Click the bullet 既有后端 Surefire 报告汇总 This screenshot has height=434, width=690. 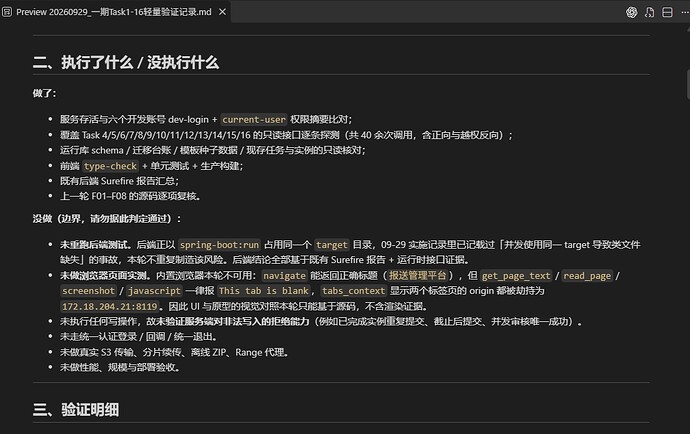point(119,181)
